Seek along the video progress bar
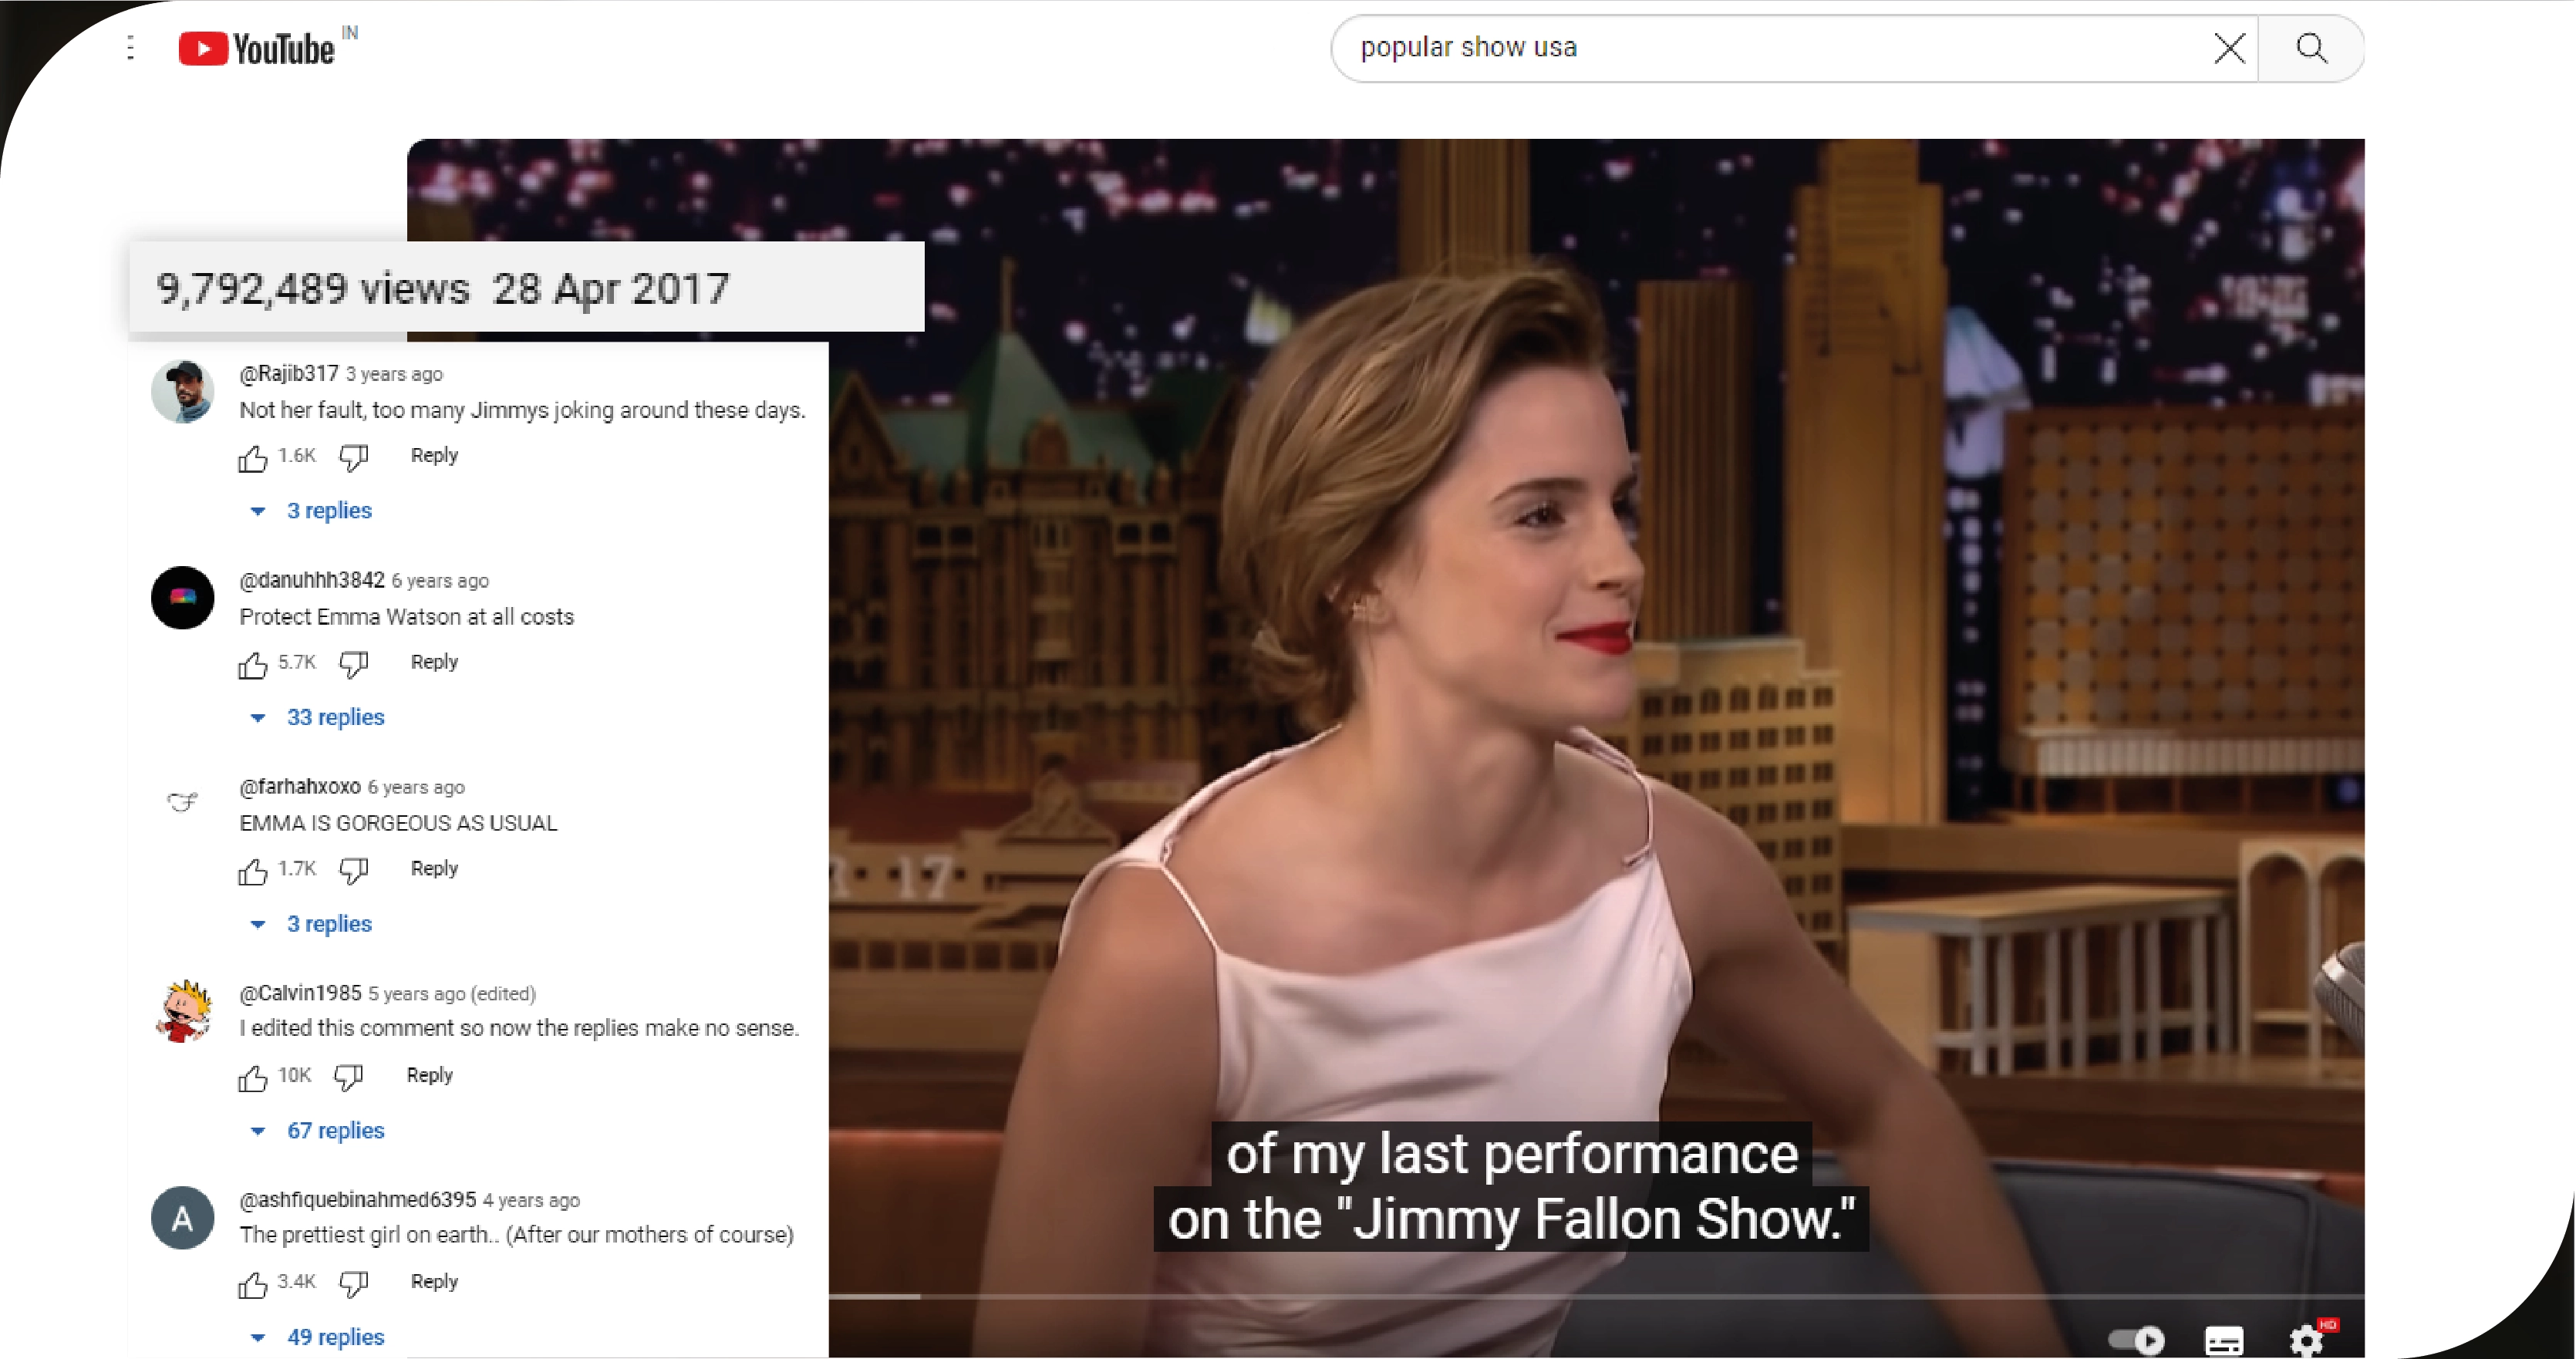The height and width of the screenshot is (1359, 2576). pyautogui.click(x=1596, y=1297)
